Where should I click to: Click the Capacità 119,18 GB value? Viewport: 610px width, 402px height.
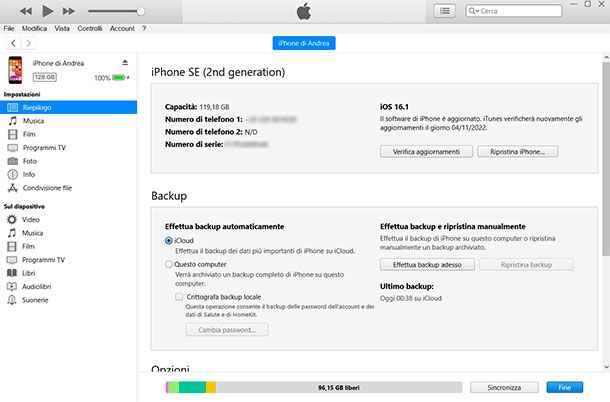[x=214, y=107]
